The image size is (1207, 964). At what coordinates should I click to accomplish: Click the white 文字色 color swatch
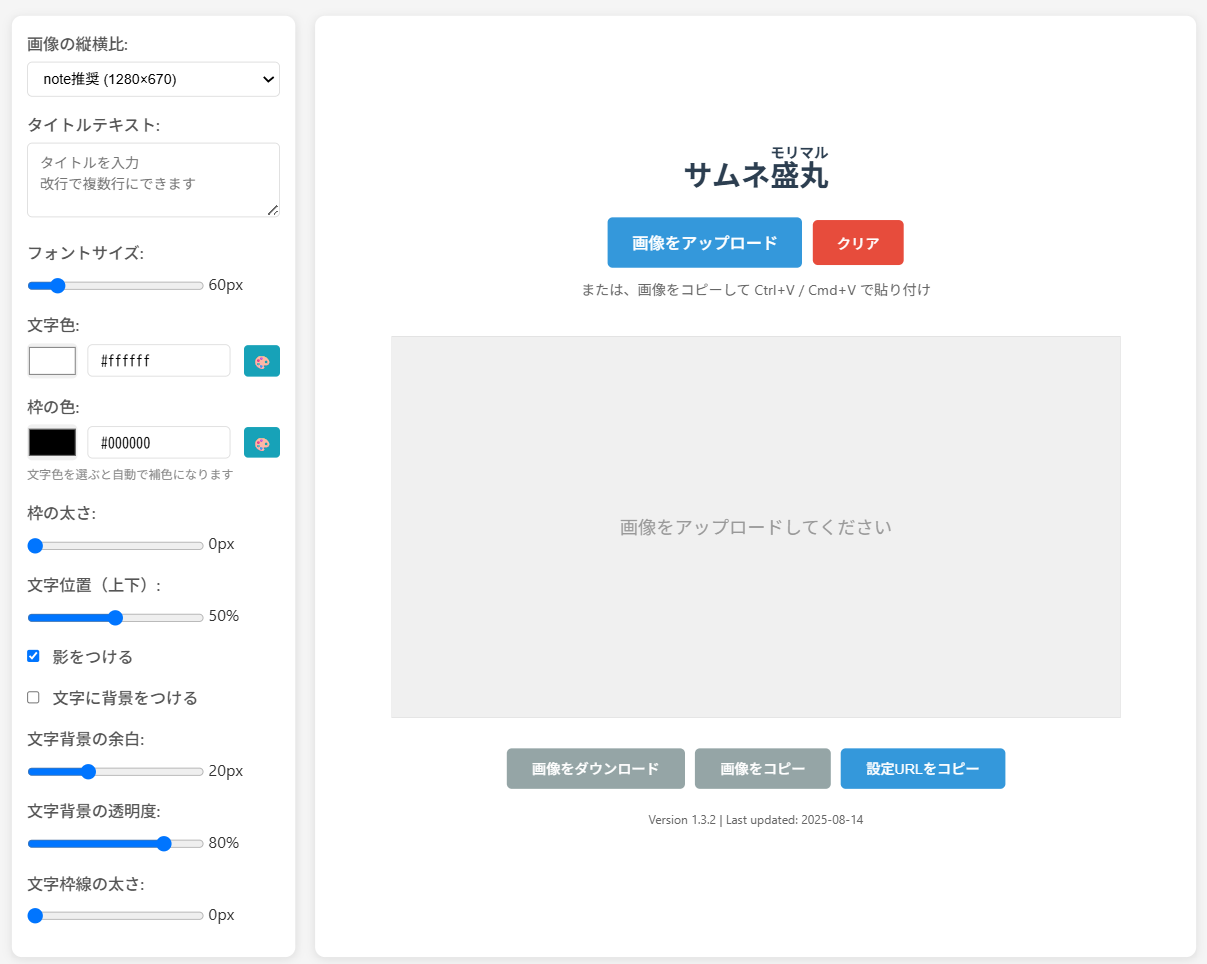pyautogui.click(x=52, y=361)
